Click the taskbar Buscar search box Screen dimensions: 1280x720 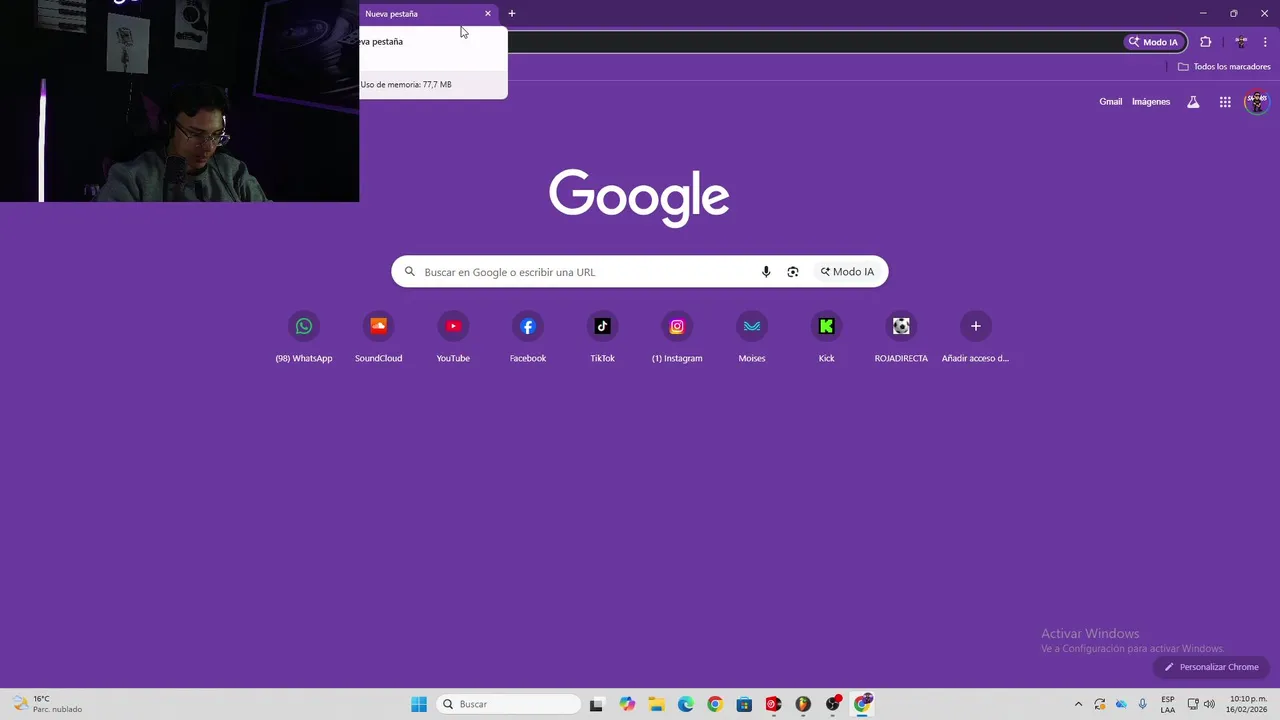tap(508, 704)
